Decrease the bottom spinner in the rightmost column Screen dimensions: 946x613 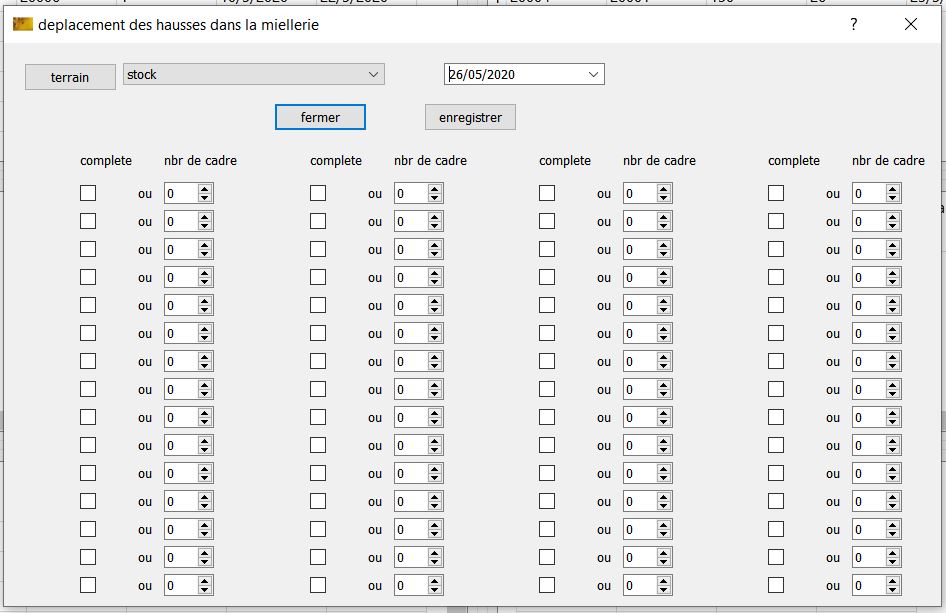click(892, 590)
